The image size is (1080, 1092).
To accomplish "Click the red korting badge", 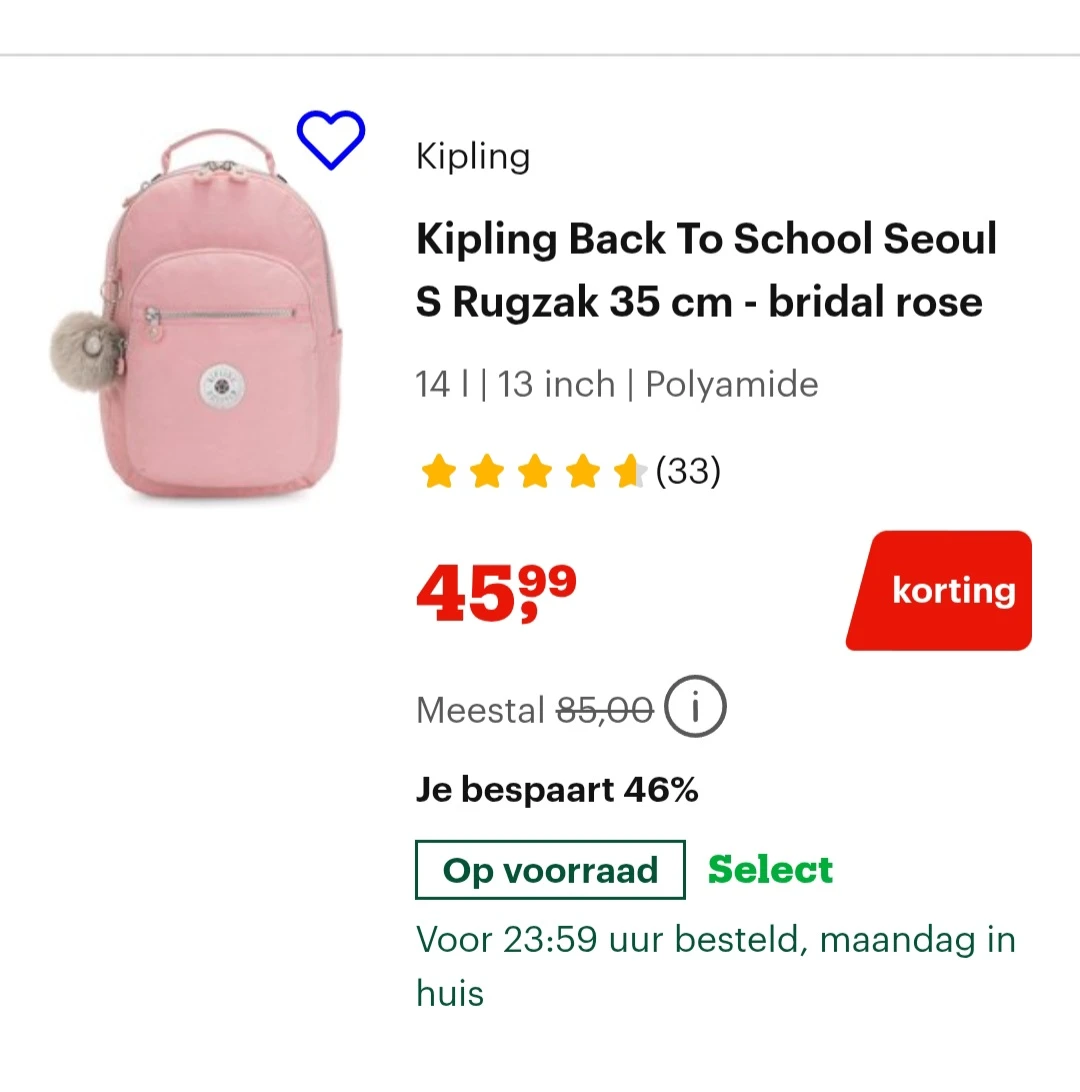I will click(x=940, y=590).
